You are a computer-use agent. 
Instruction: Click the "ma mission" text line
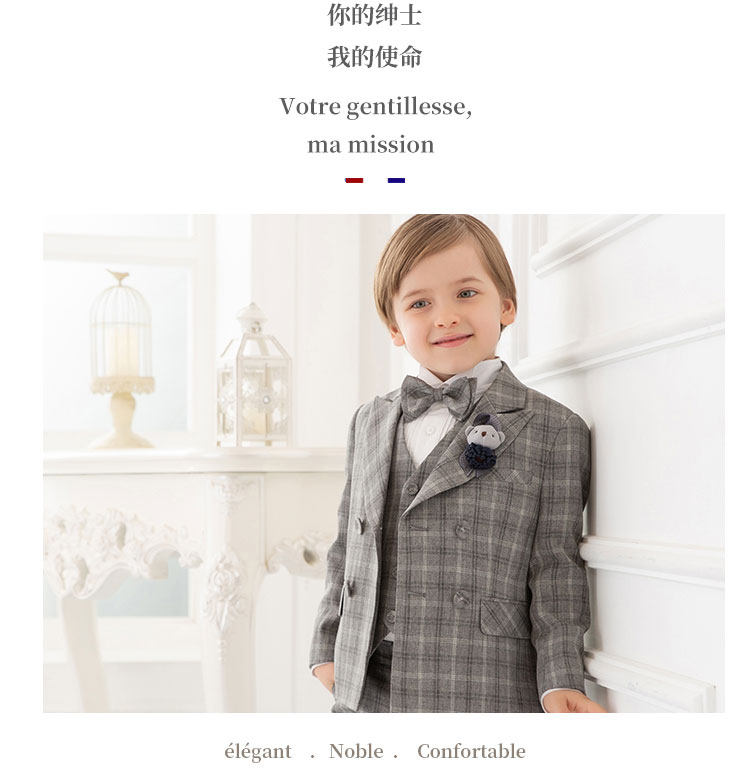coord(371,145)
